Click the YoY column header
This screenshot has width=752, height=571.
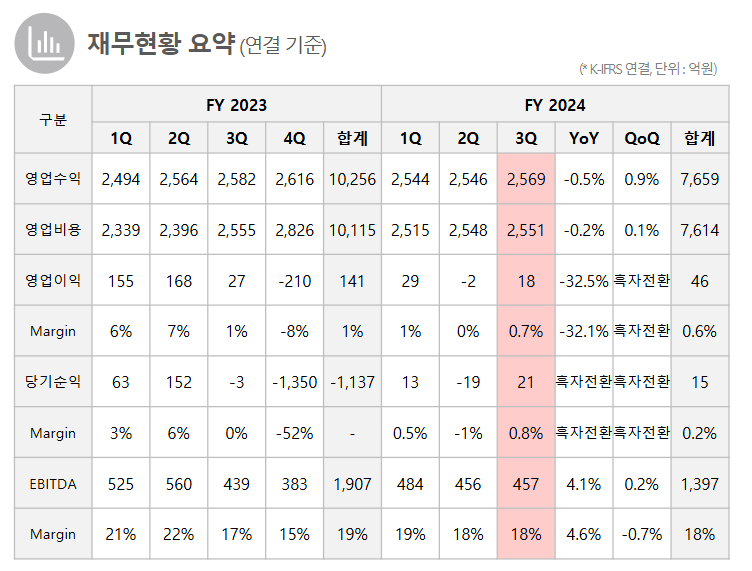[583, 137]
